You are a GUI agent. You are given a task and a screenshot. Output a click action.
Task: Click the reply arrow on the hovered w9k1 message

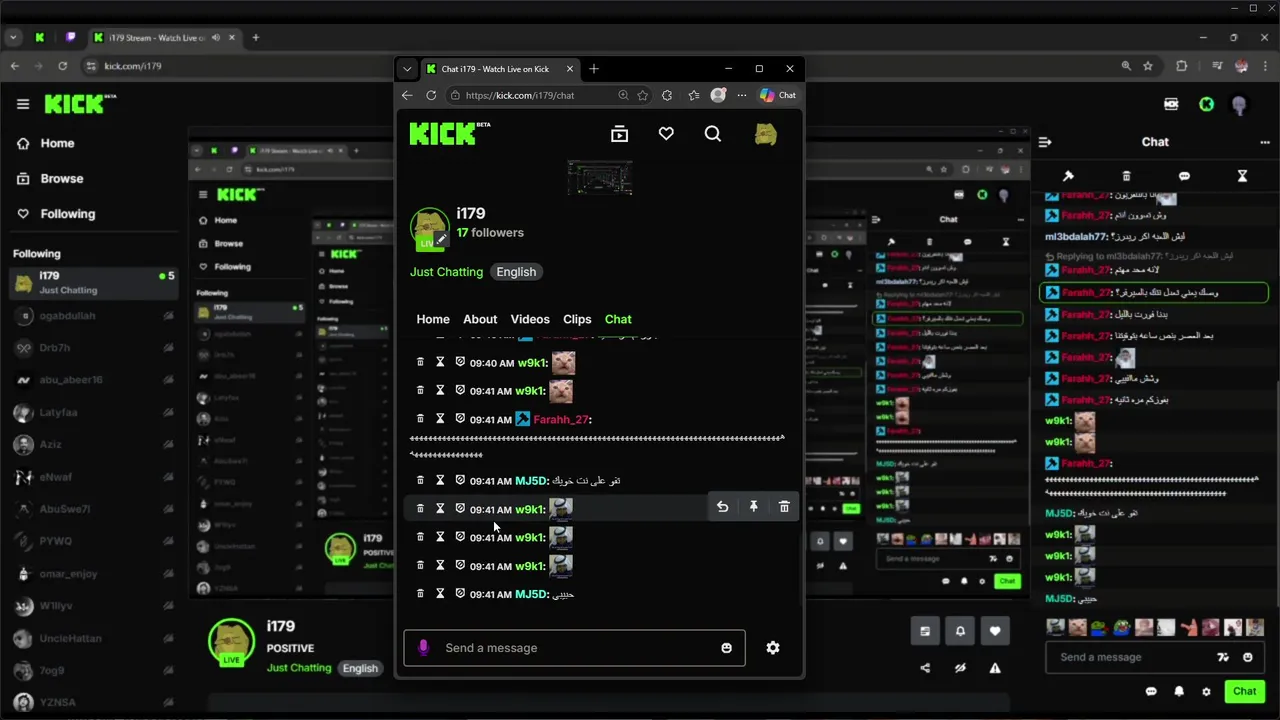(722, 507)
